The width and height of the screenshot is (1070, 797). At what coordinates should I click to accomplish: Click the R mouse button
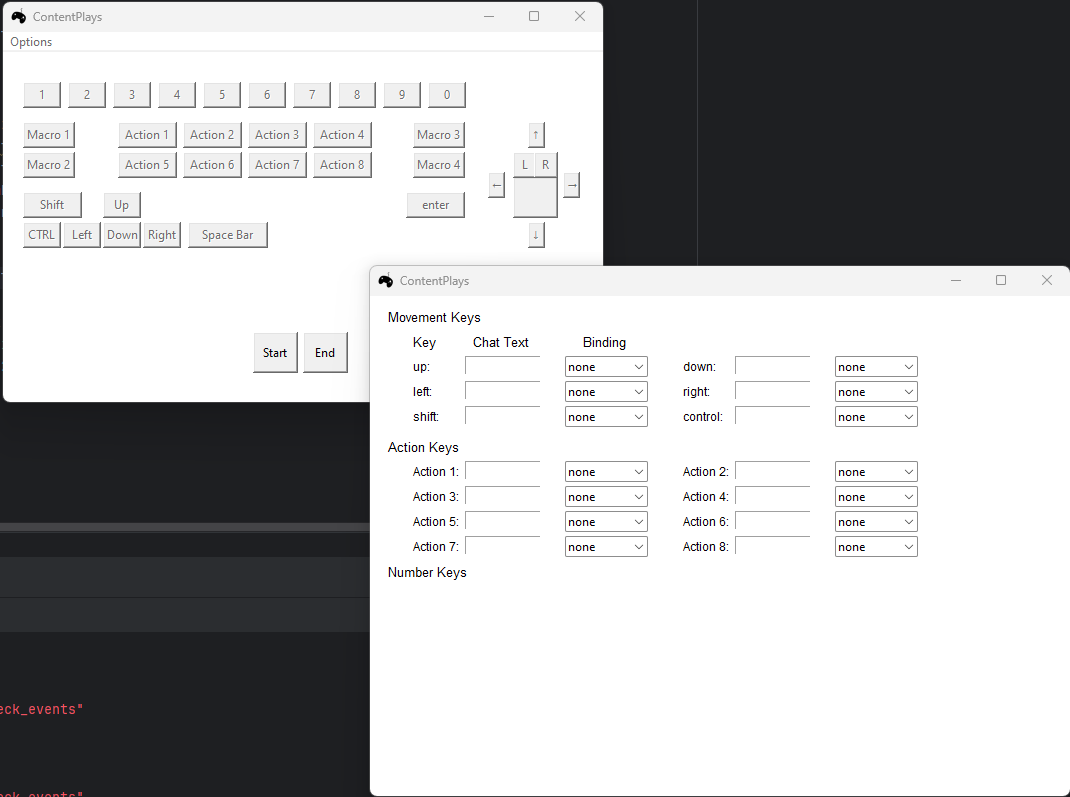pos(546,164)
